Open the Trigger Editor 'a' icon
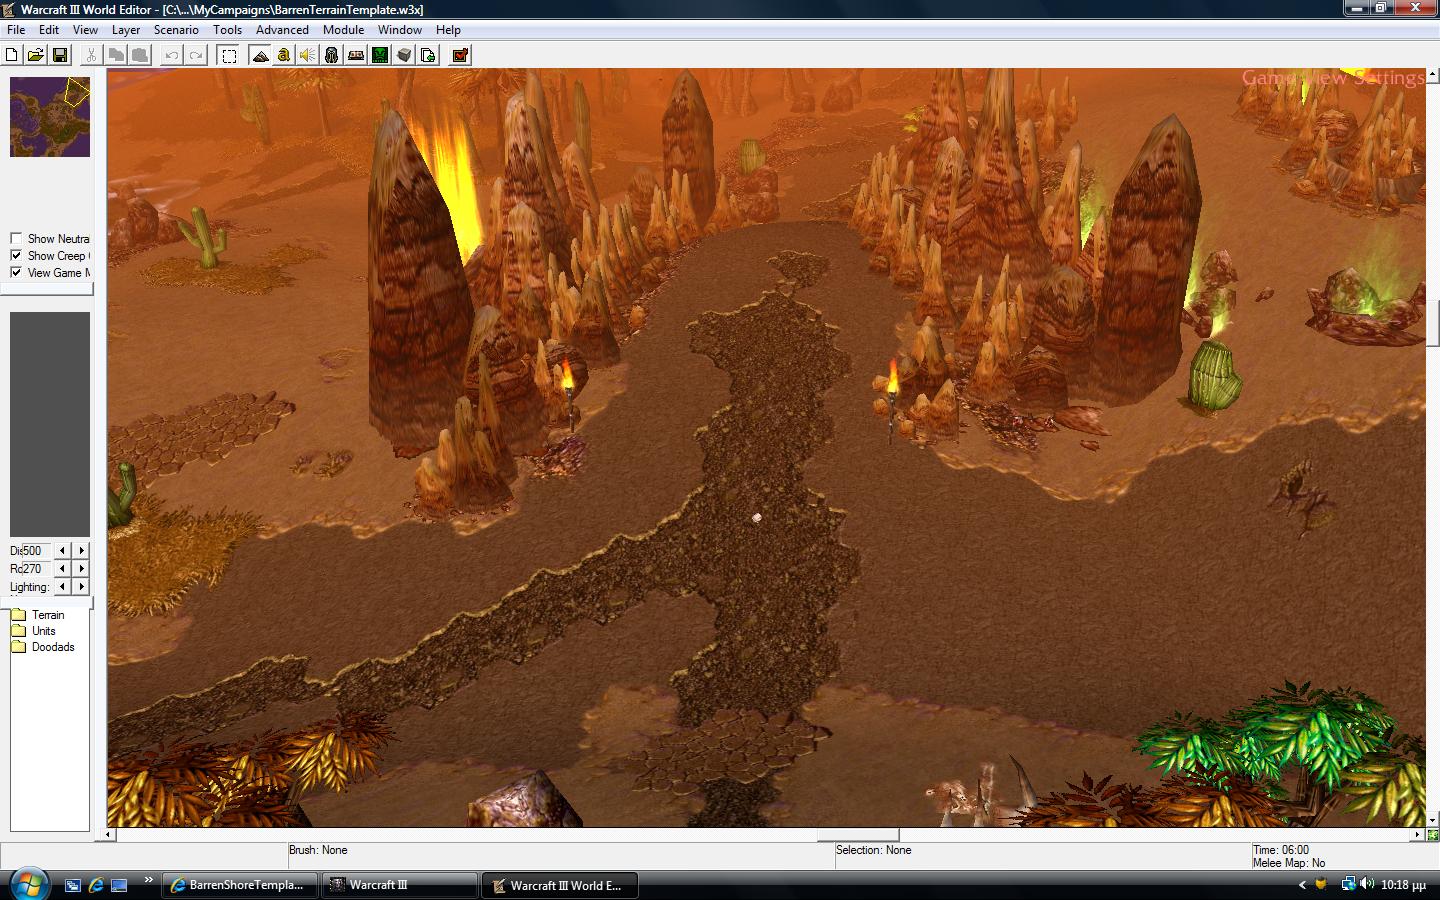The image size is (1440, 900). 284,55
